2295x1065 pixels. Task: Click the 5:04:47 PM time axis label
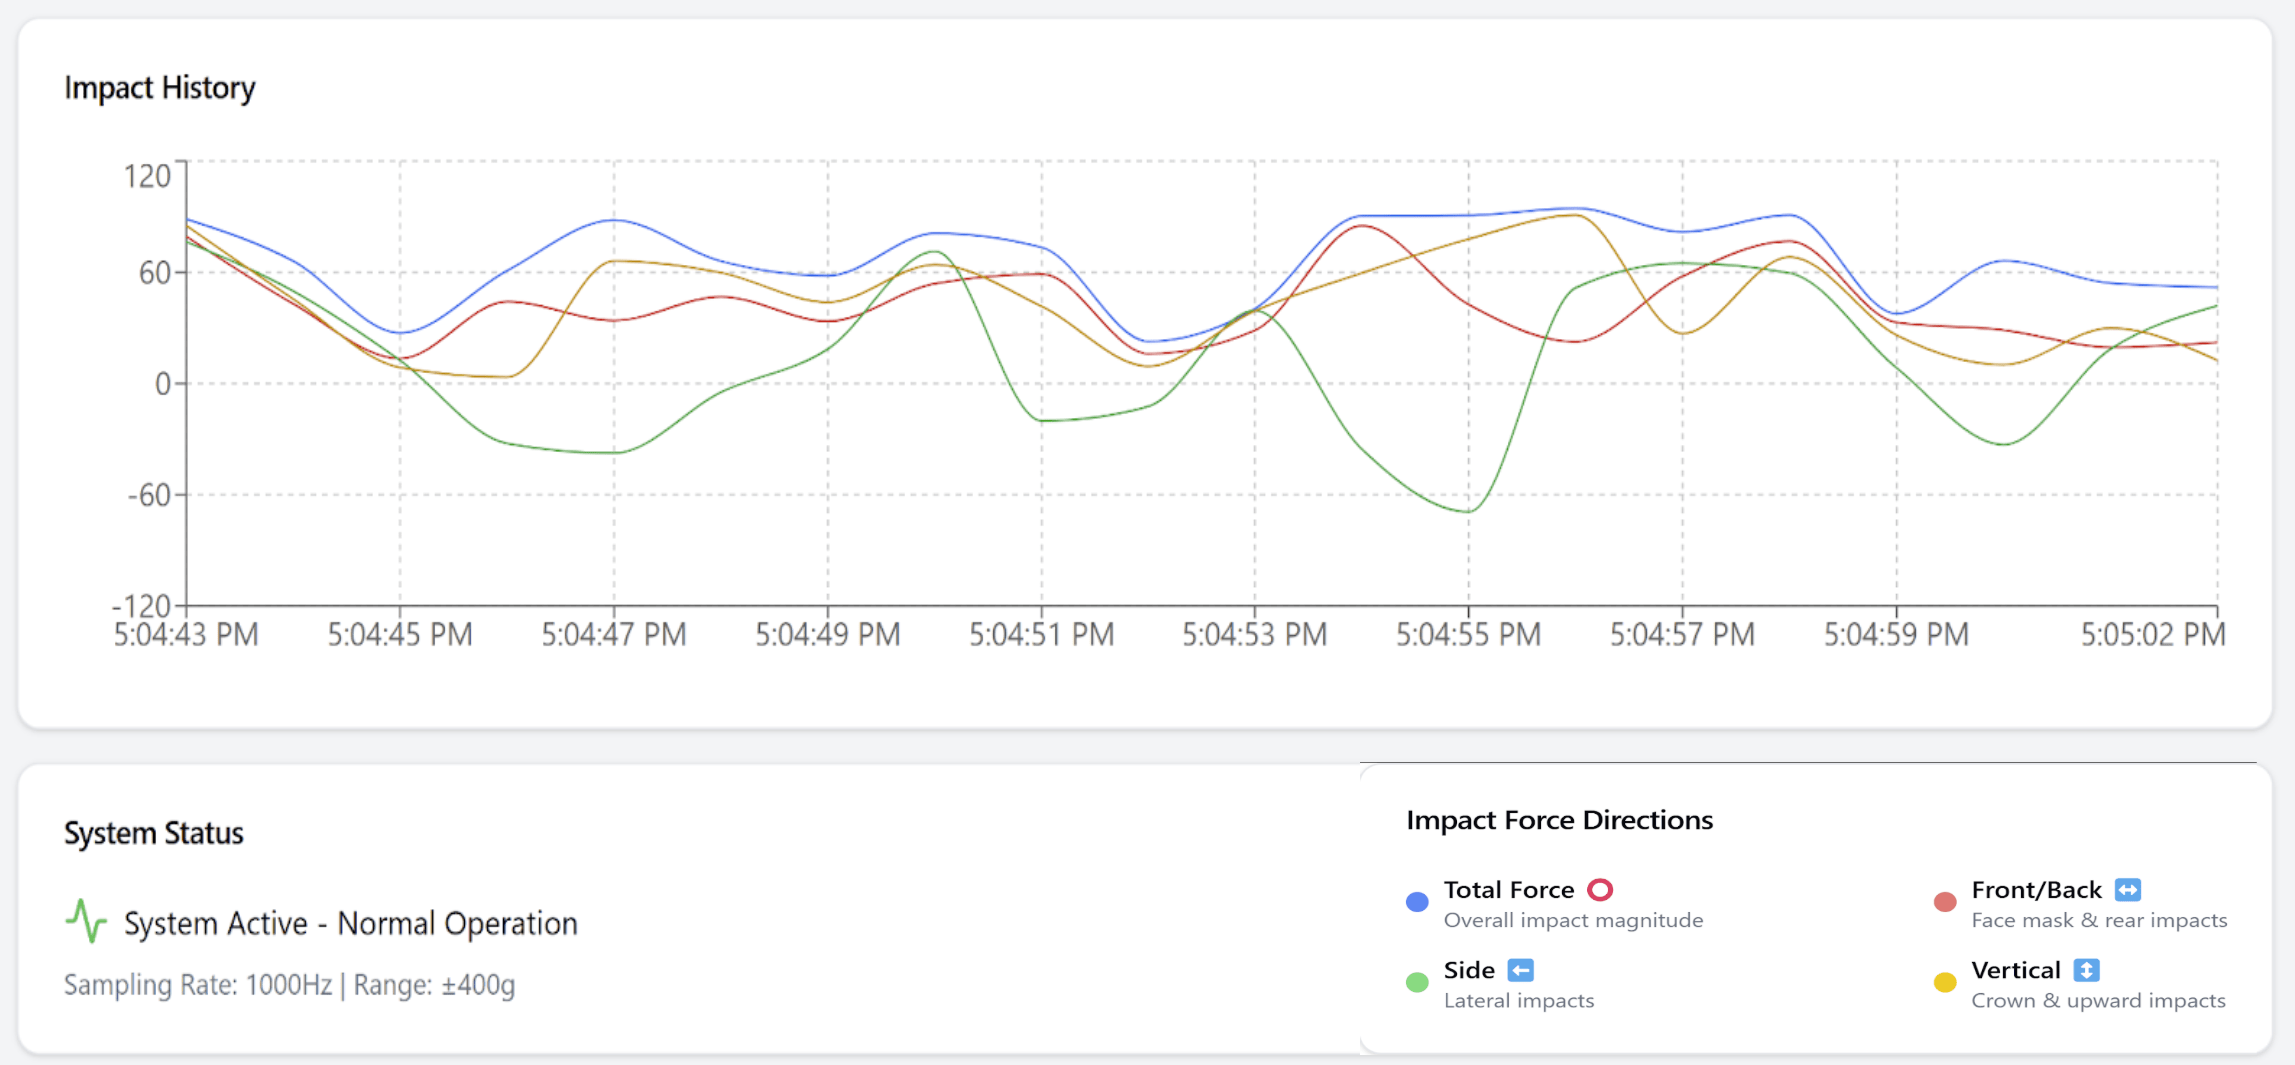point(614,635)
